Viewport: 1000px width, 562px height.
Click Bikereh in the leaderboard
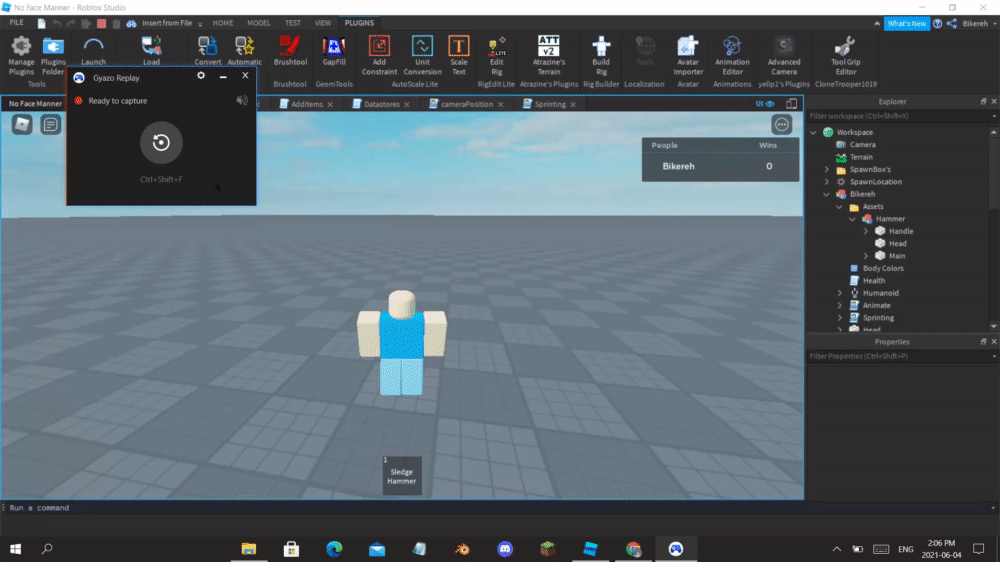pos(678,166)
